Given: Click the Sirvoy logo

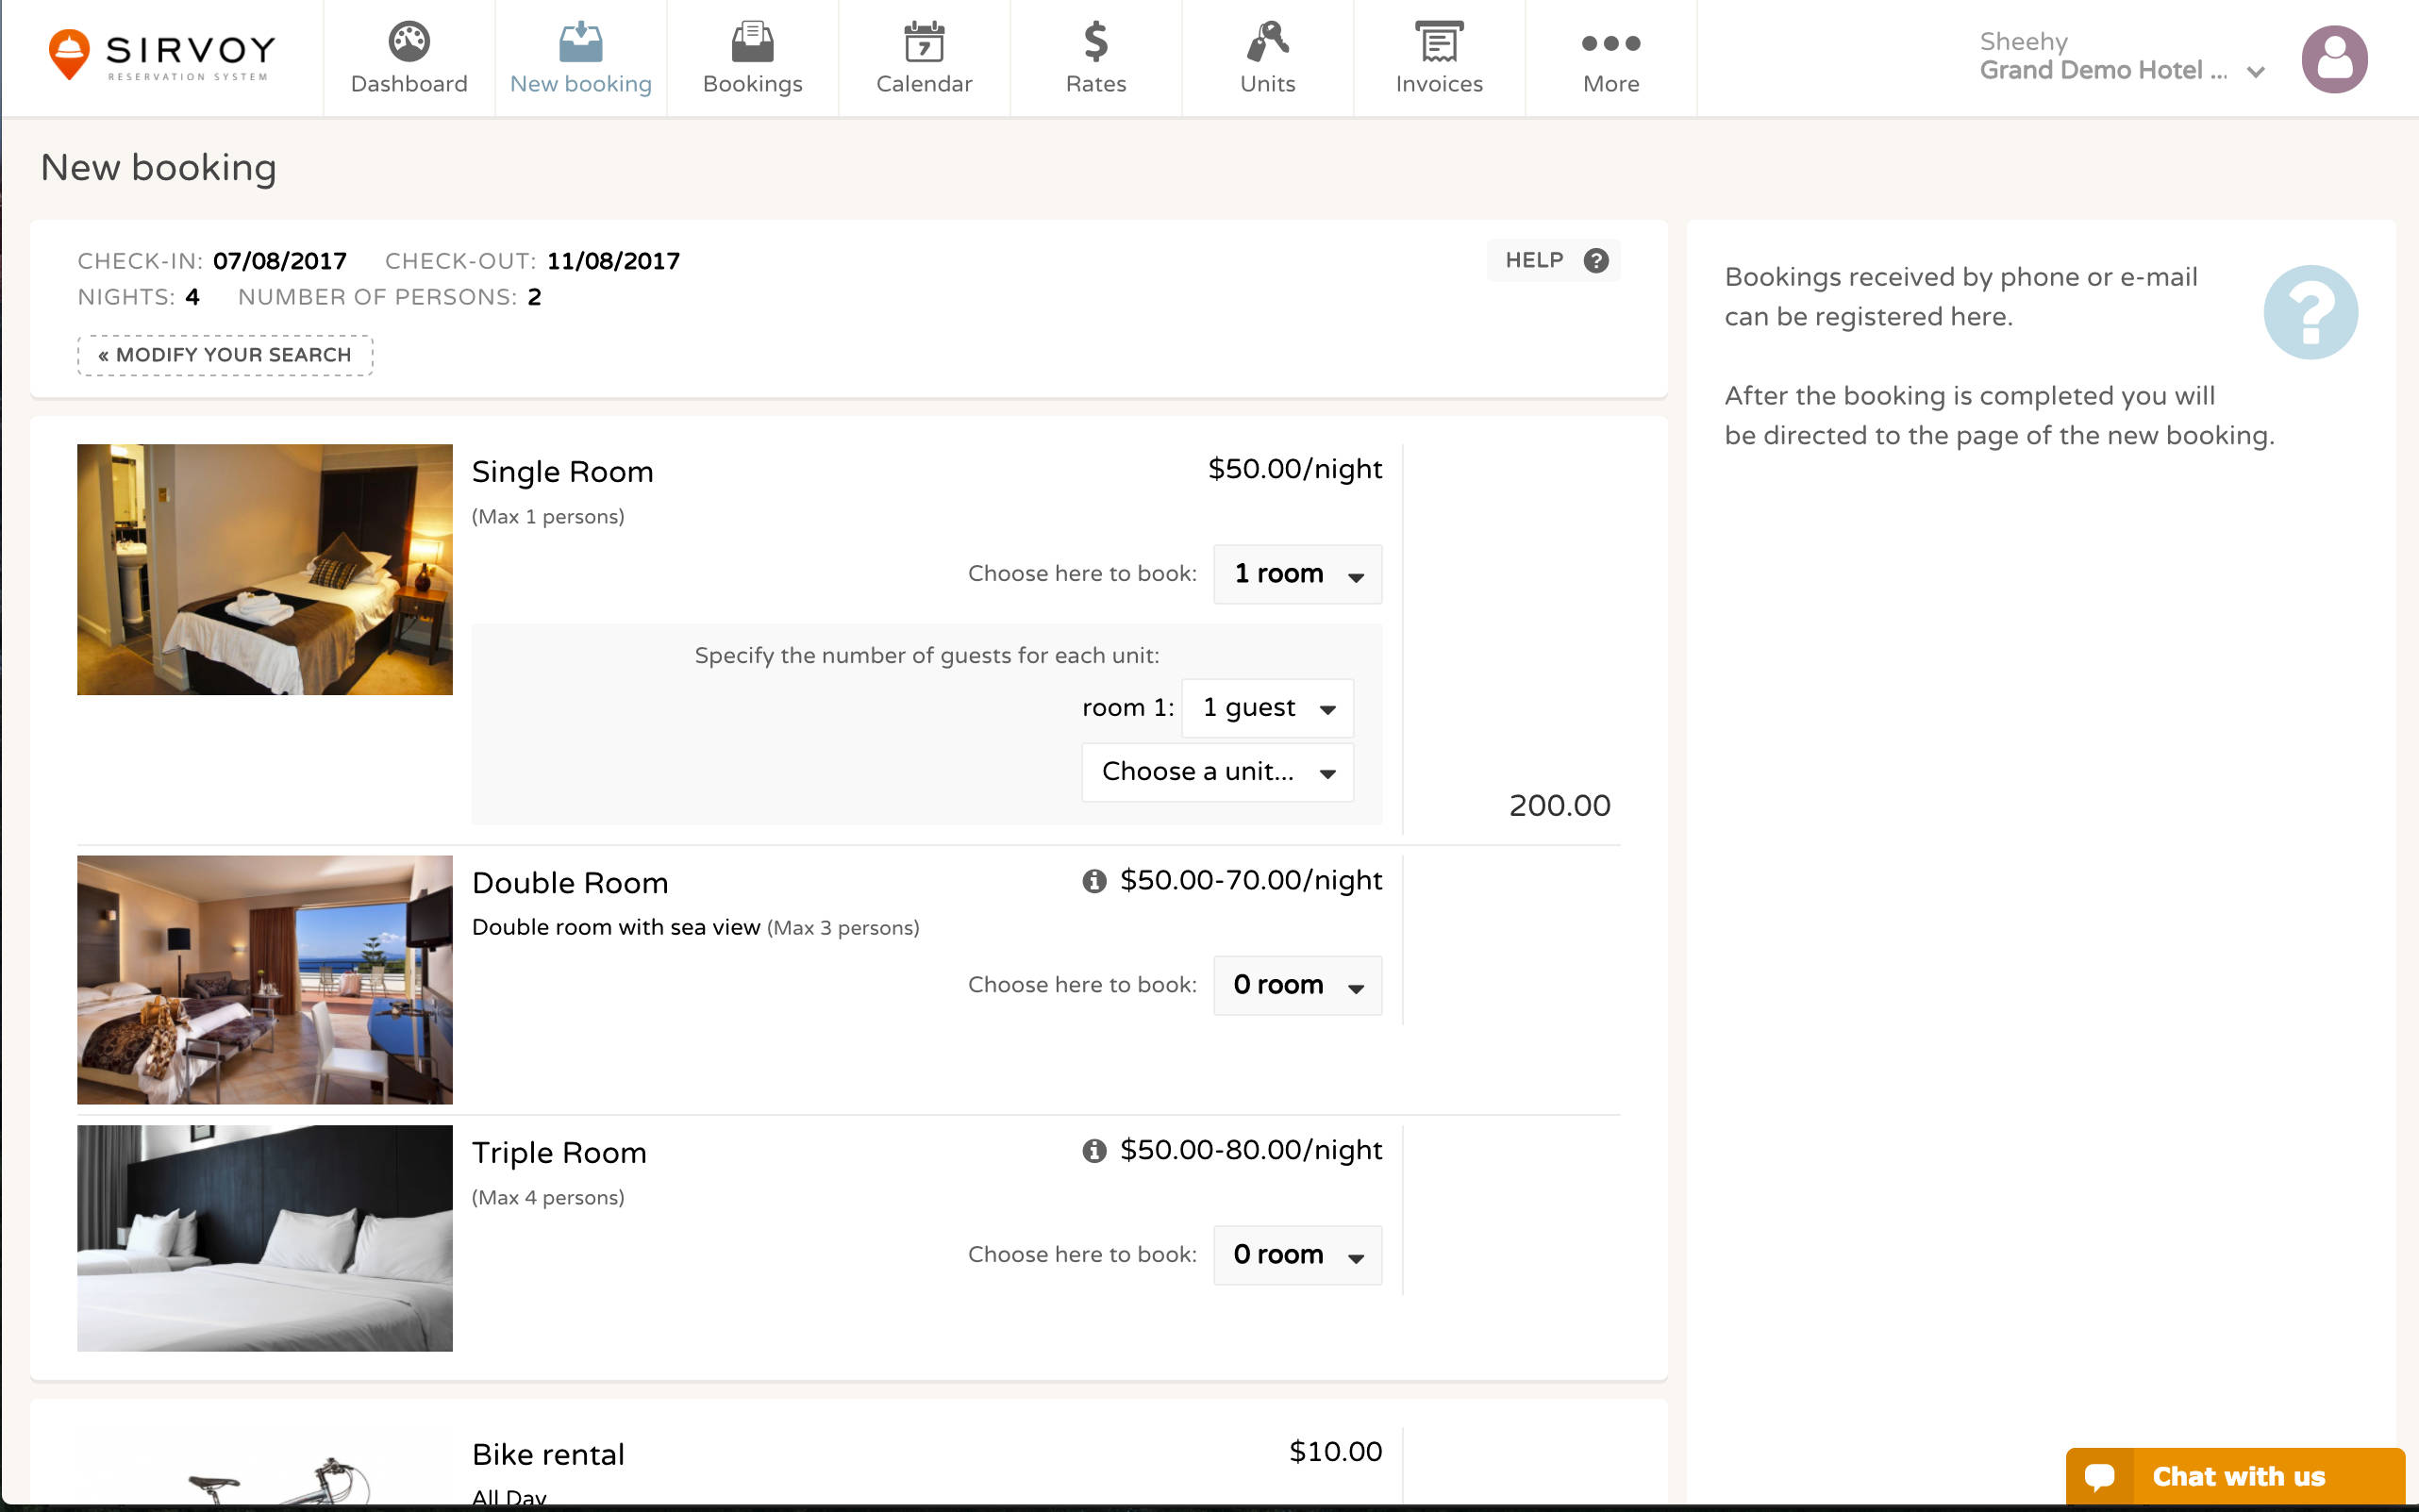Looking at the screenshot, I should [x=160, y=55].
